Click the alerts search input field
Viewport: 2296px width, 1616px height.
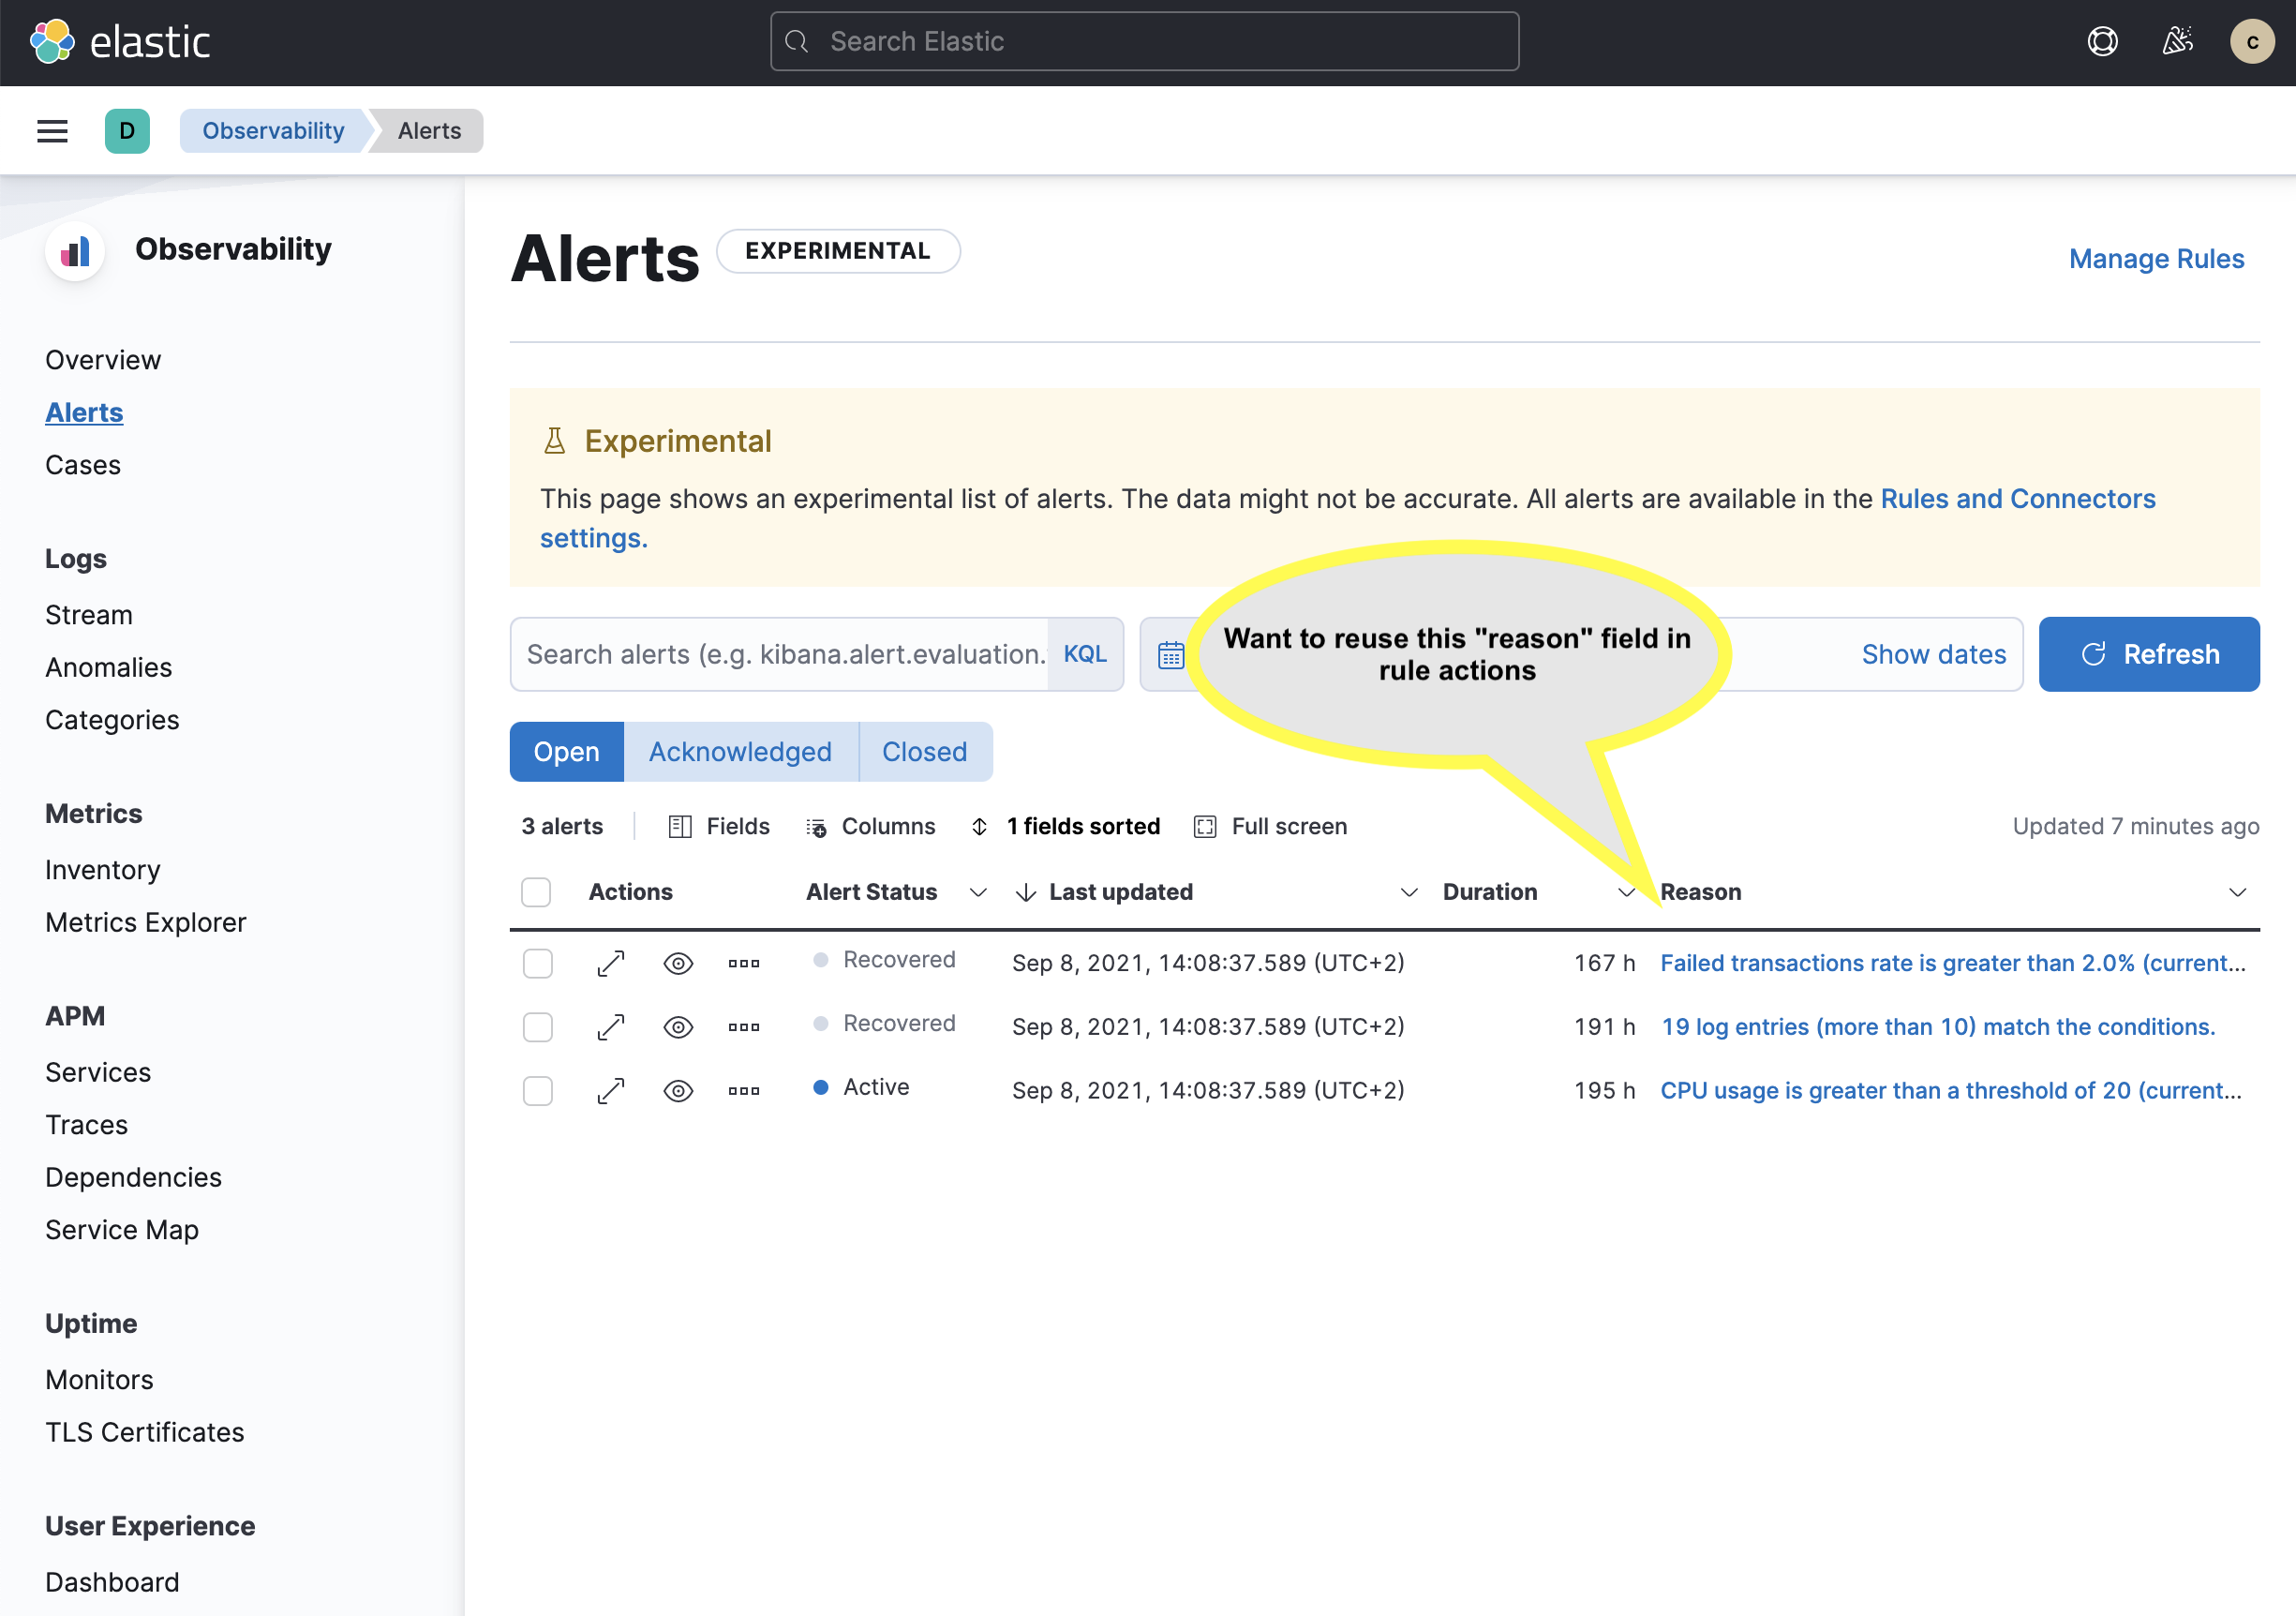pos(780,654)
